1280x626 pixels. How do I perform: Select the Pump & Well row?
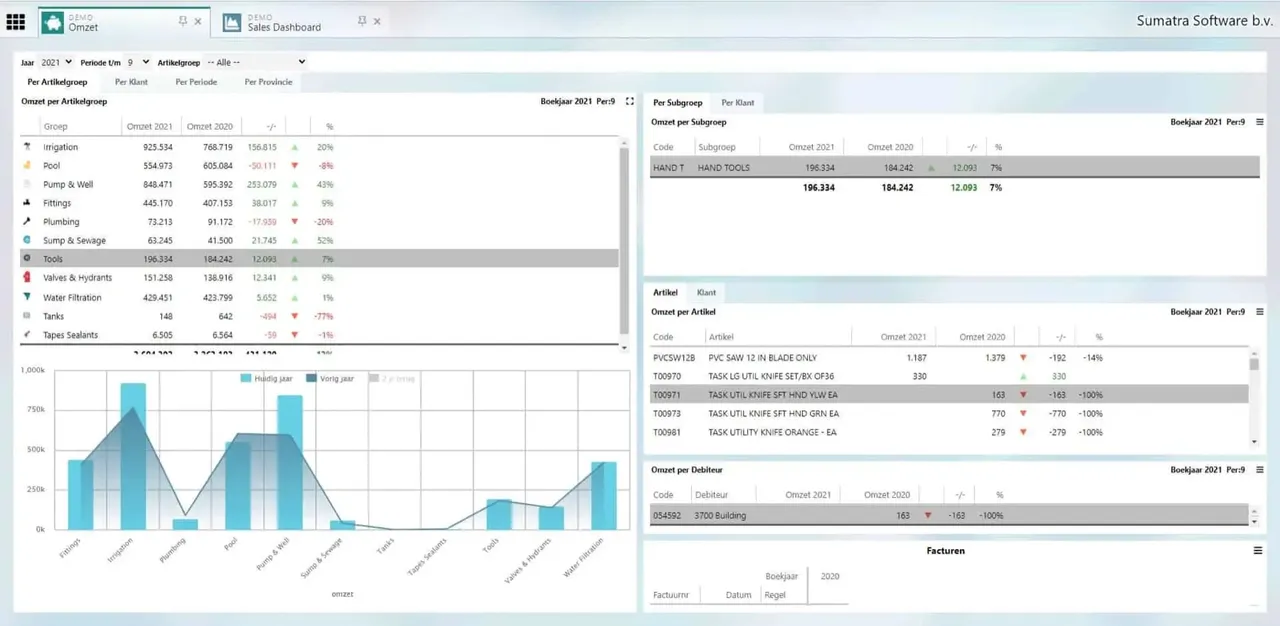pos(320,184)
